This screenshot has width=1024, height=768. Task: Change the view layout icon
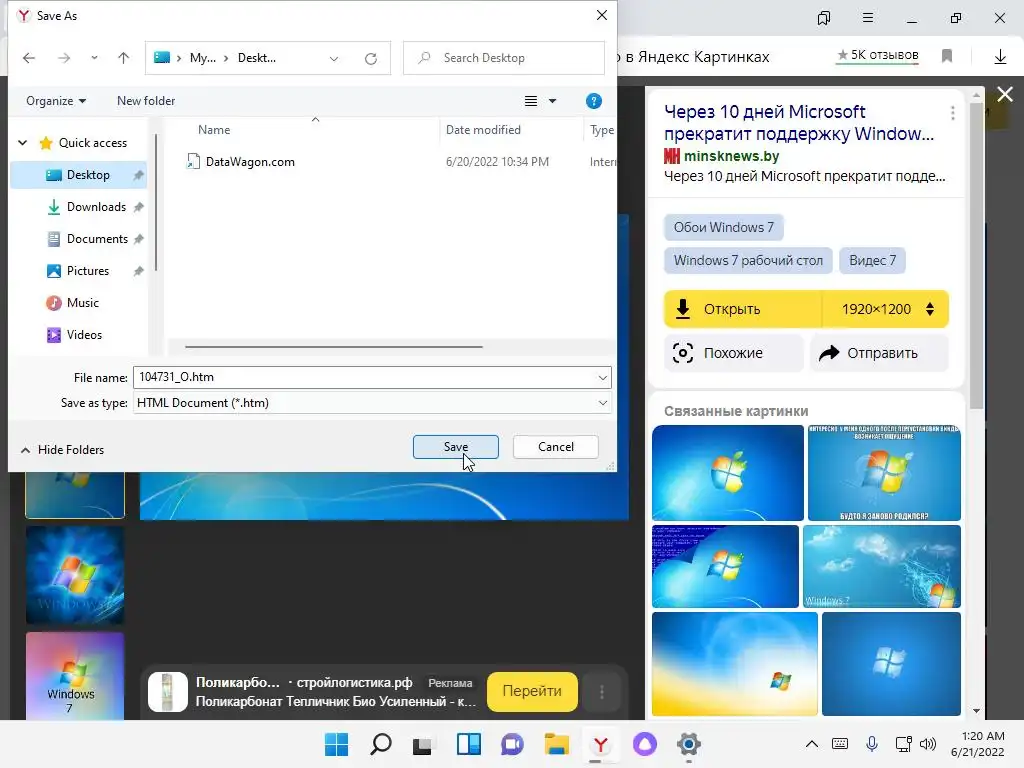(x=531, y=101)
